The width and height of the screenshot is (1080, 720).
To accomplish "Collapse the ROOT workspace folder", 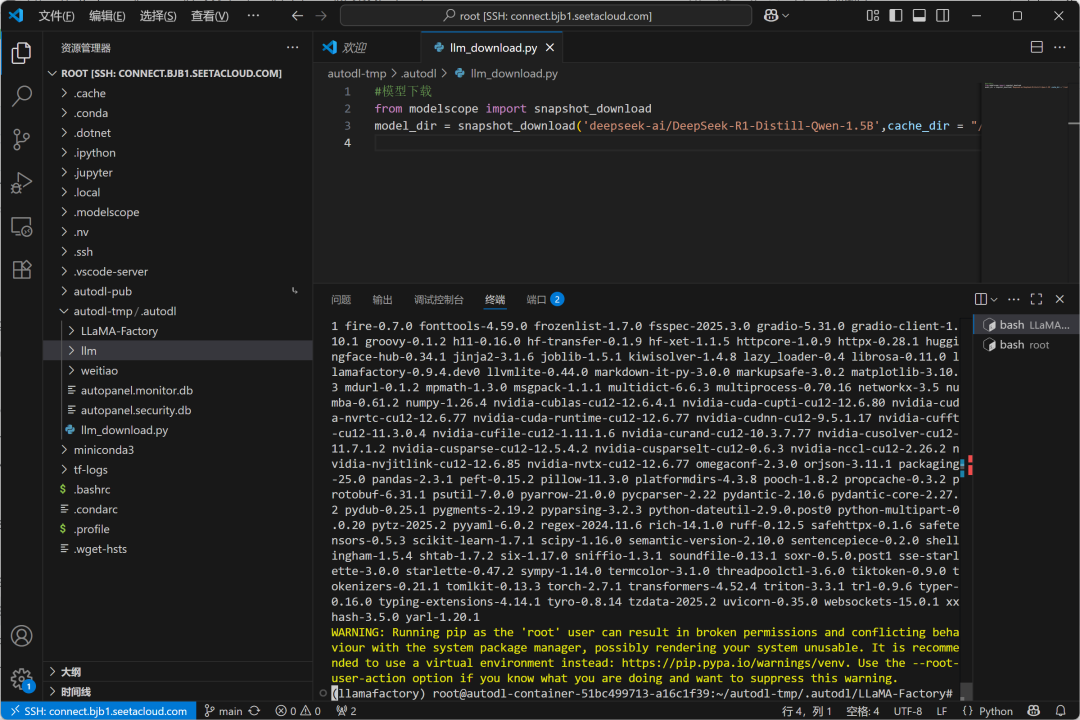I will (178, 73).
